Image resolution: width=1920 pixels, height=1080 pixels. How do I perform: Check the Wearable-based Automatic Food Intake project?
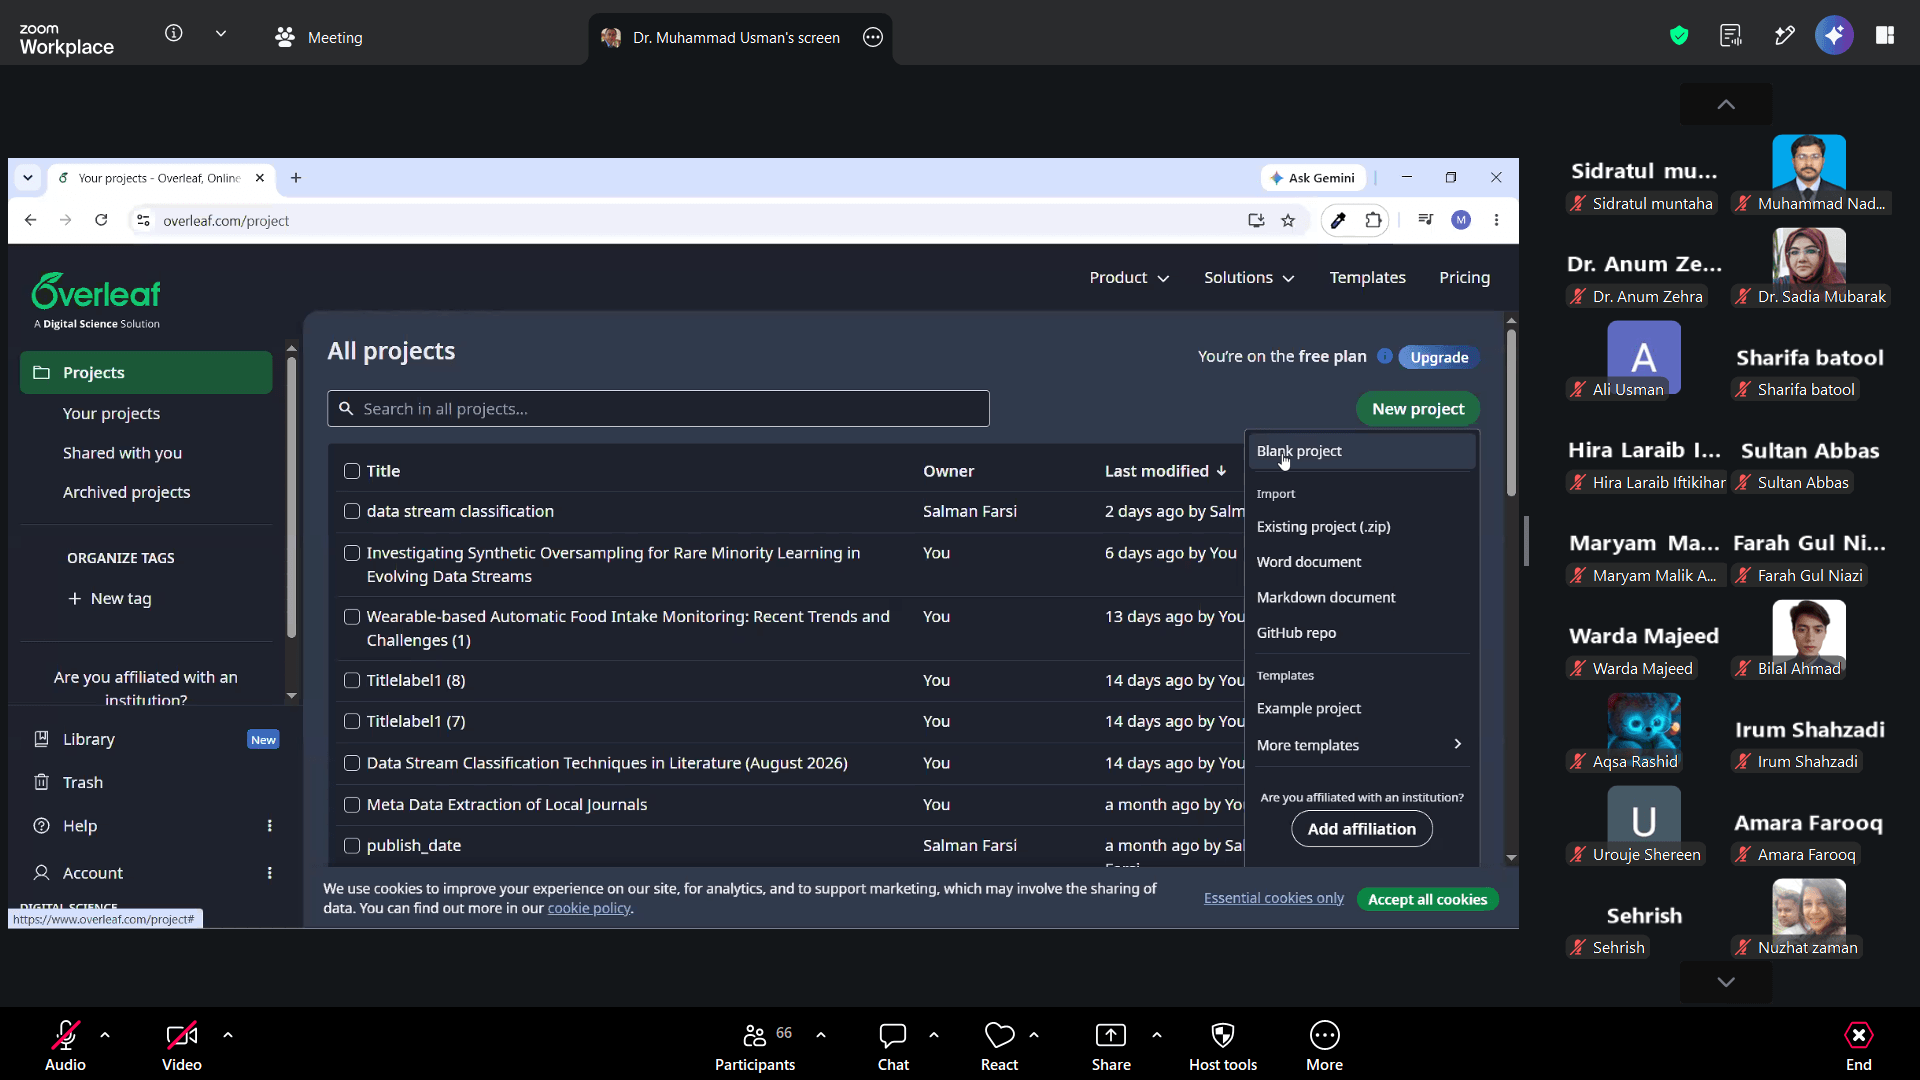[x=352, y=617]
